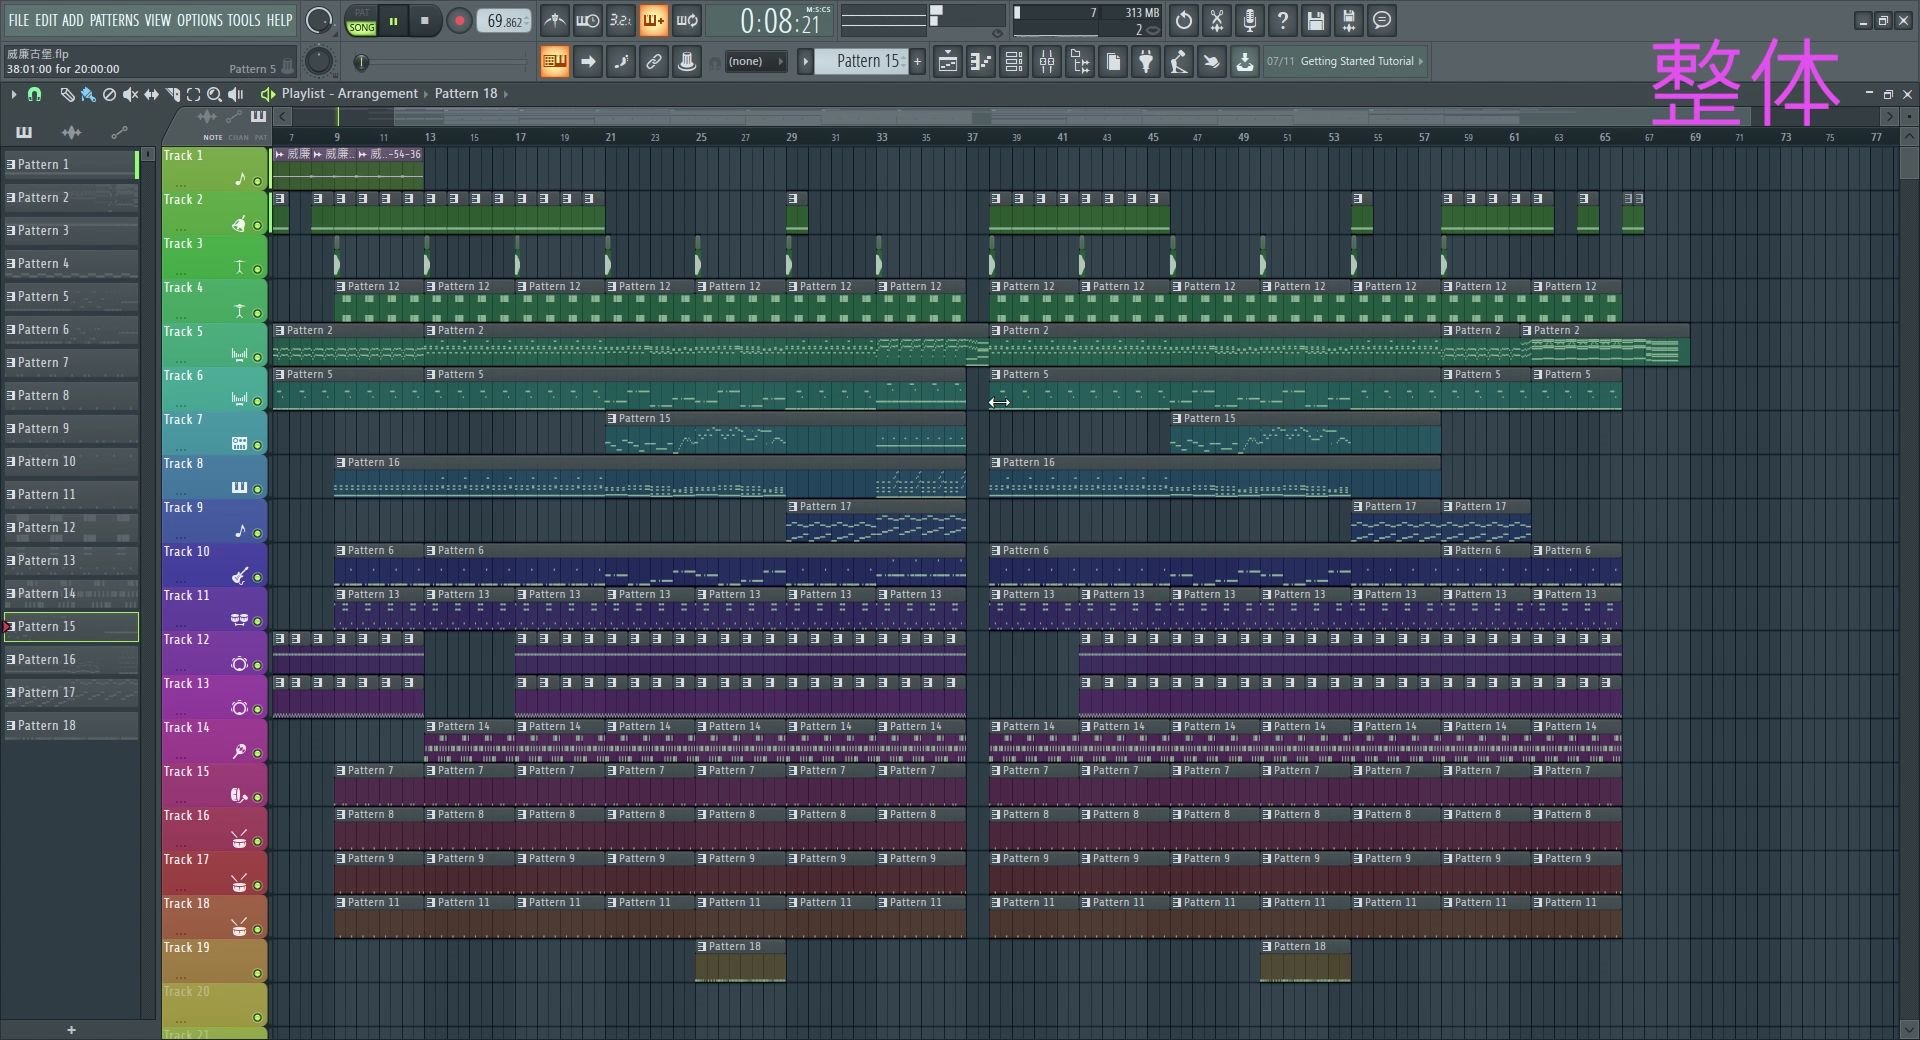Toggle typing keyboard to piano icon
1920x1040 pixels.
(555, 62)
